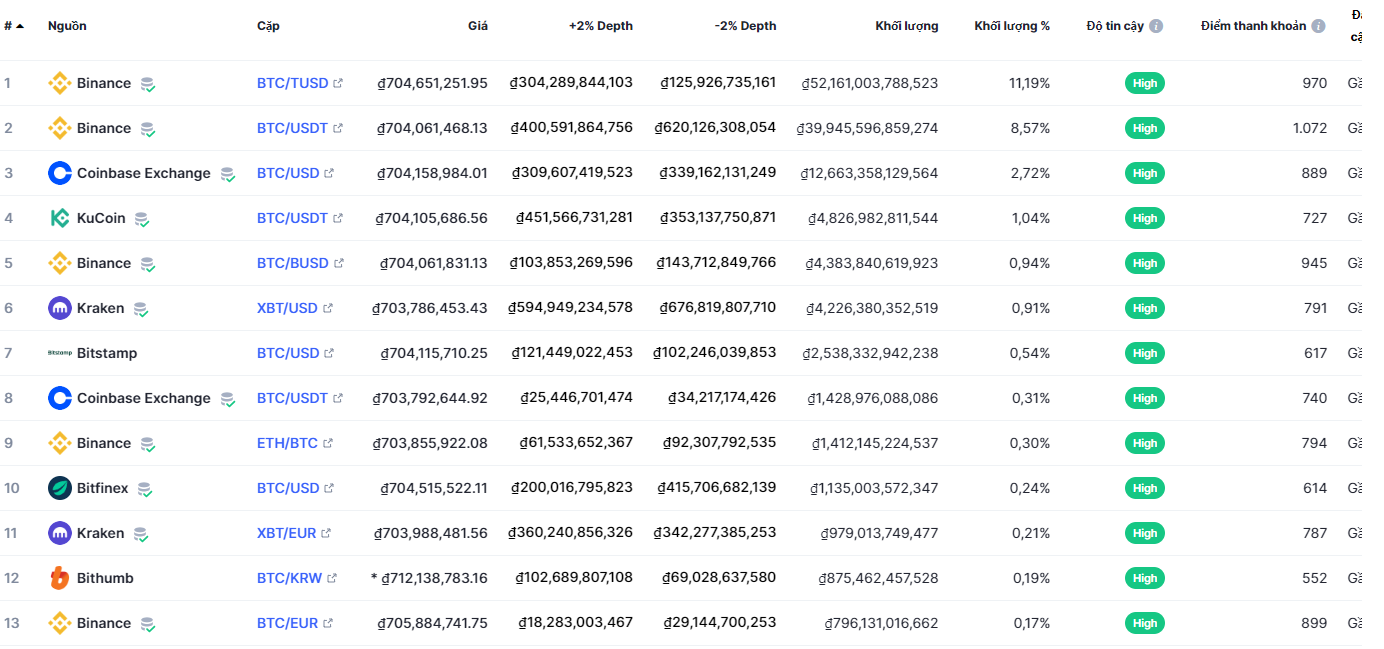Sort by the Khối lượng column header
The height and width of the screenshot is (649, 1384).
coord(906,26)
